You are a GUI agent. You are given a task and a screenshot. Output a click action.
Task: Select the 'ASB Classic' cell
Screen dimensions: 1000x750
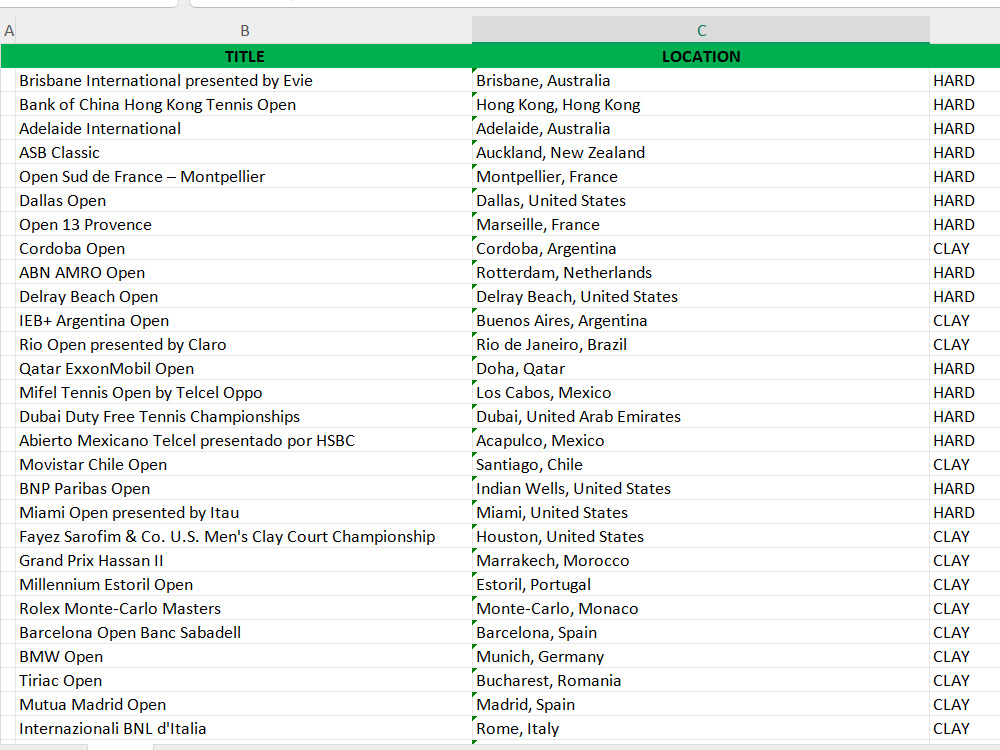(x=244, y=152)
